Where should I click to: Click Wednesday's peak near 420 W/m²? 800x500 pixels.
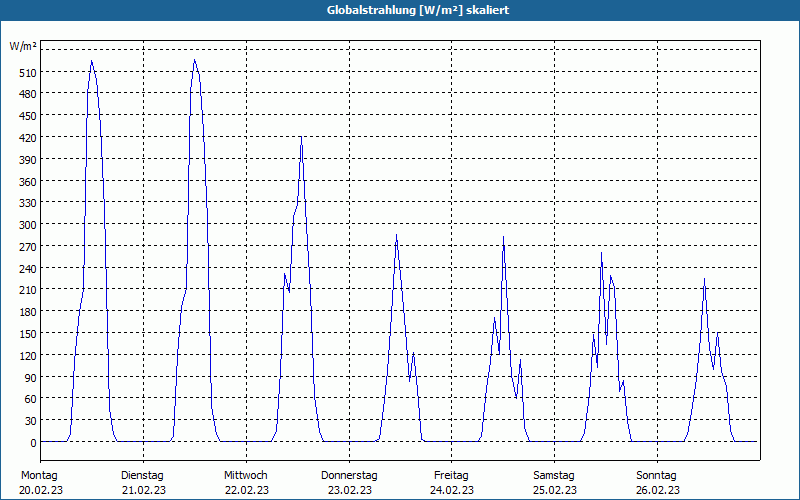tap(301, 137)
